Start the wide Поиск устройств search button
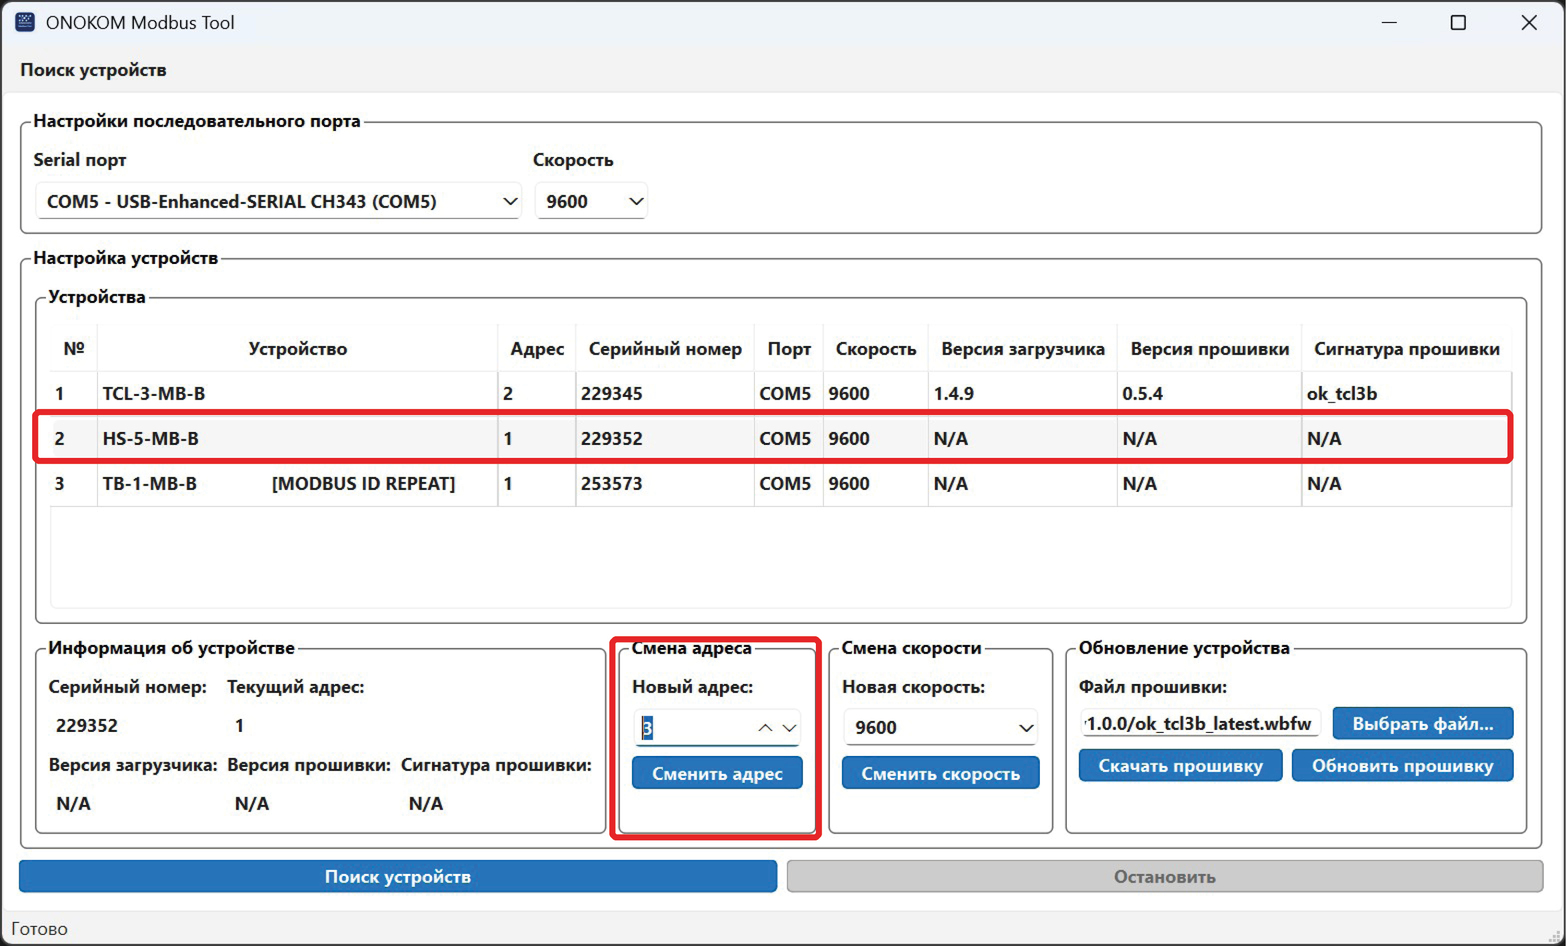This screenshot has width=1566, height=946. 398,876
